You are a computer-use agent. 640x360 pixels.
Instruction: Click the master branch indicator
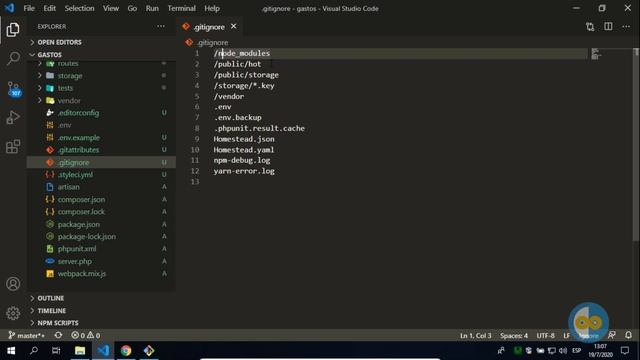pyautogui.click(x=27, y=335)
